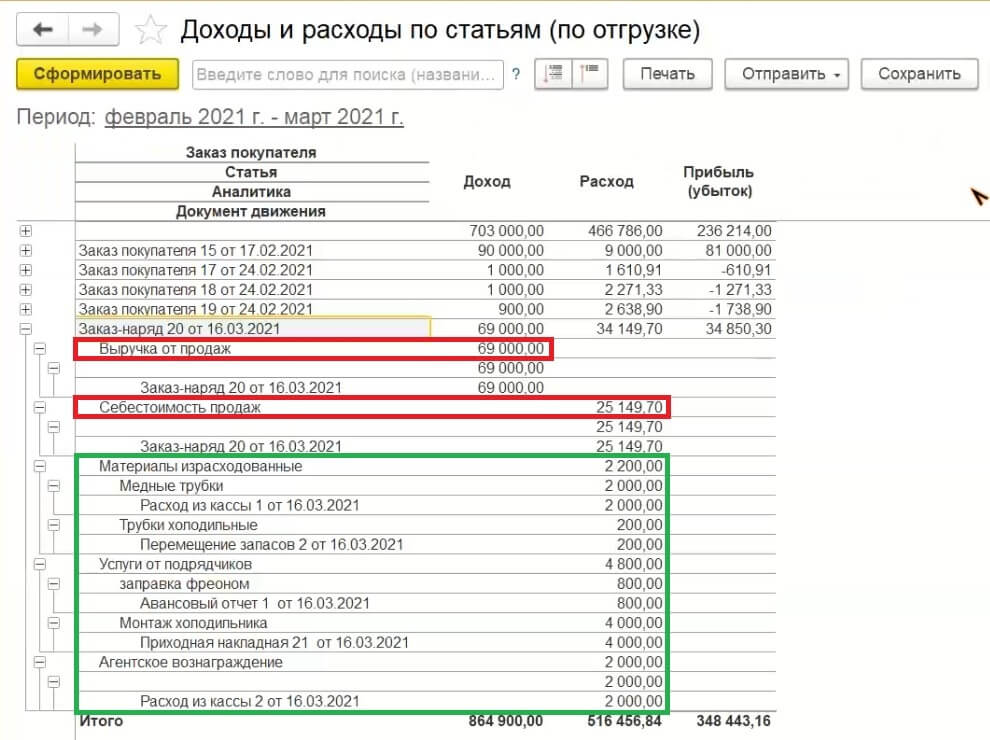Open Расход из кассы 2 от 16.03.2021
The height and width of the screenshot is (740, 990).
[x=249, y=701]
